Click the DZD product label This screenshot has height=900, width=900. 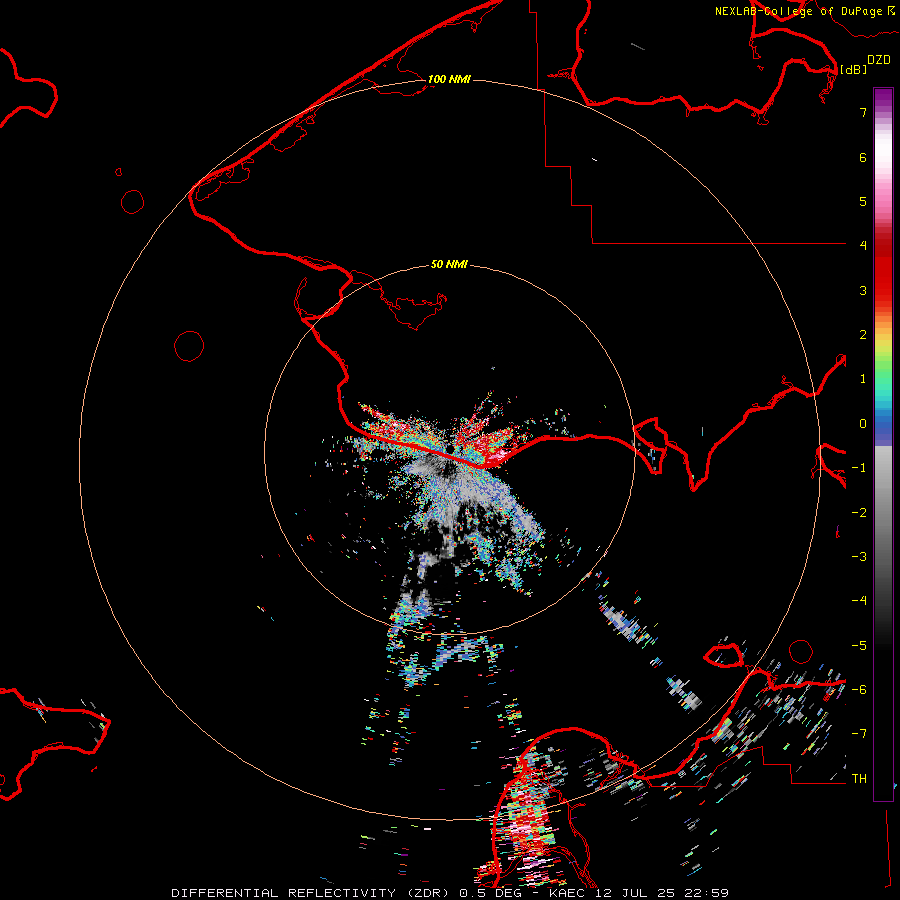point(879,60)
